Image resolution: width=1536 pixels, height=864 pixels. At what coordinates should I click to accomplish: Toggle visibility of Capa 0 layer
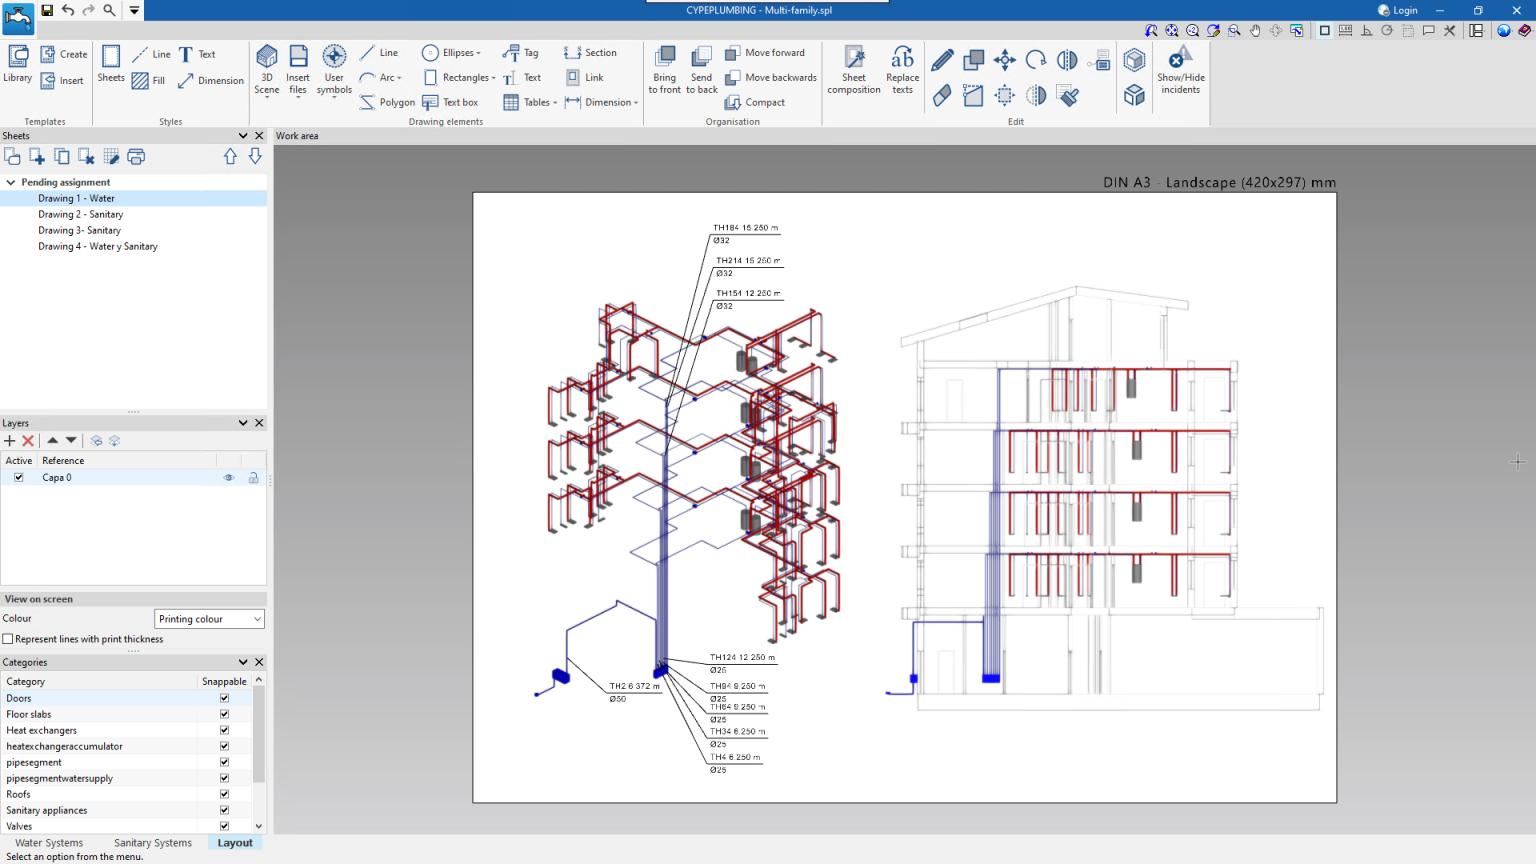point(229,477)
